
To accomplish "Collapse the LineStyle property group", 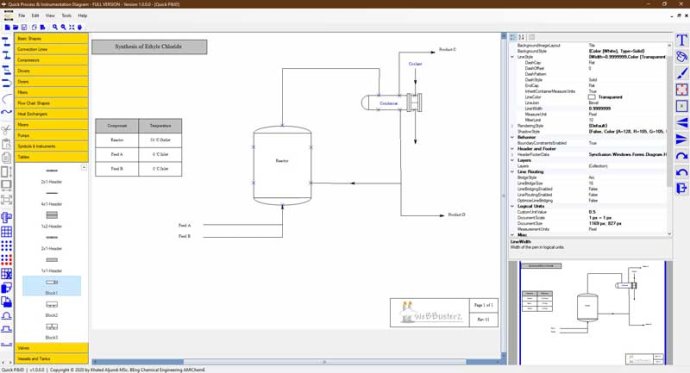I will coord(512,57).
